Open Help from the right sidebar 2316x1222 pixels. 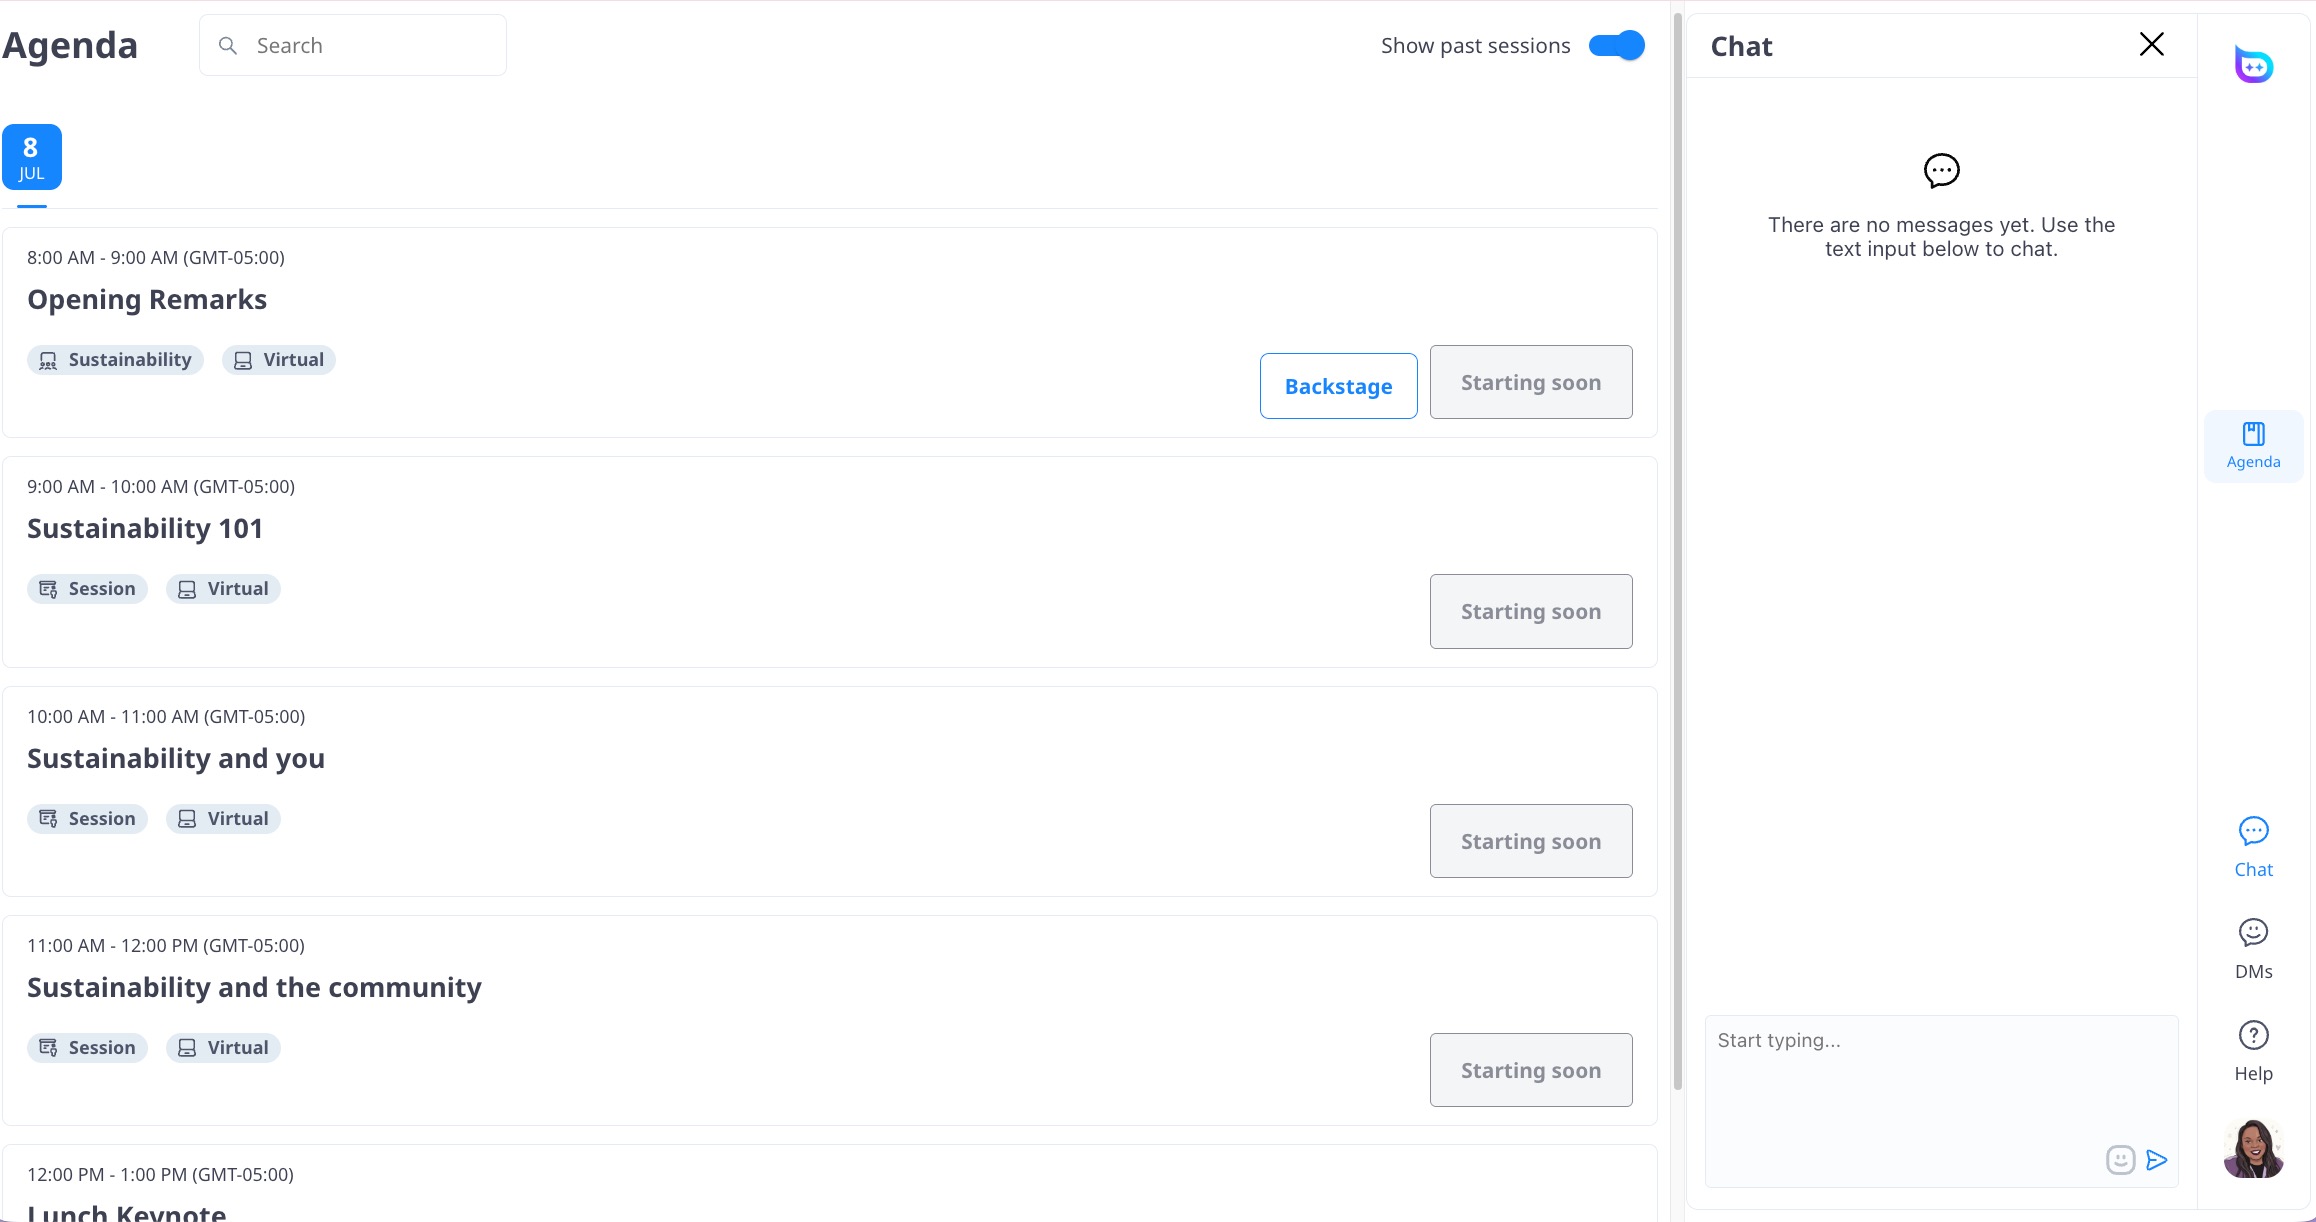(x=2253, y=1052)
